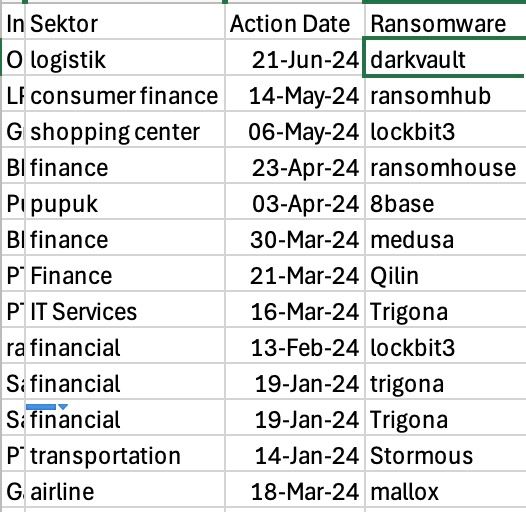Select the 13-Feb-24 date cell

(295, 346)
